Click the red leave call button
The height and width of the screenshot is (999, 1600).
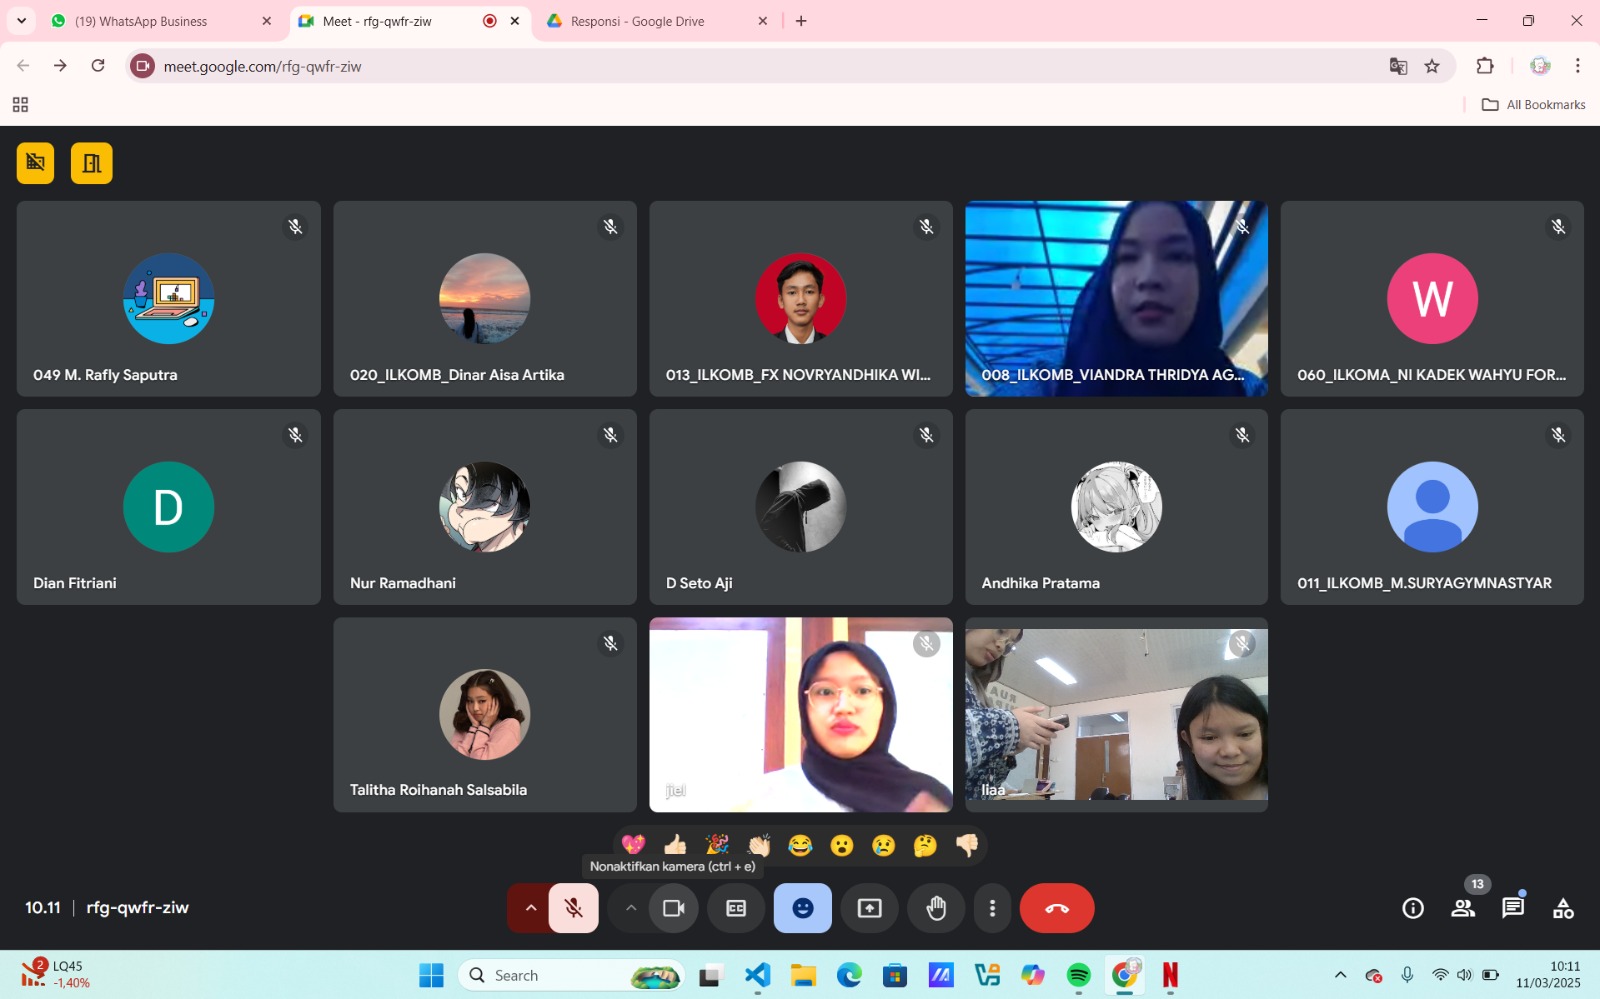click(1057, 908)
